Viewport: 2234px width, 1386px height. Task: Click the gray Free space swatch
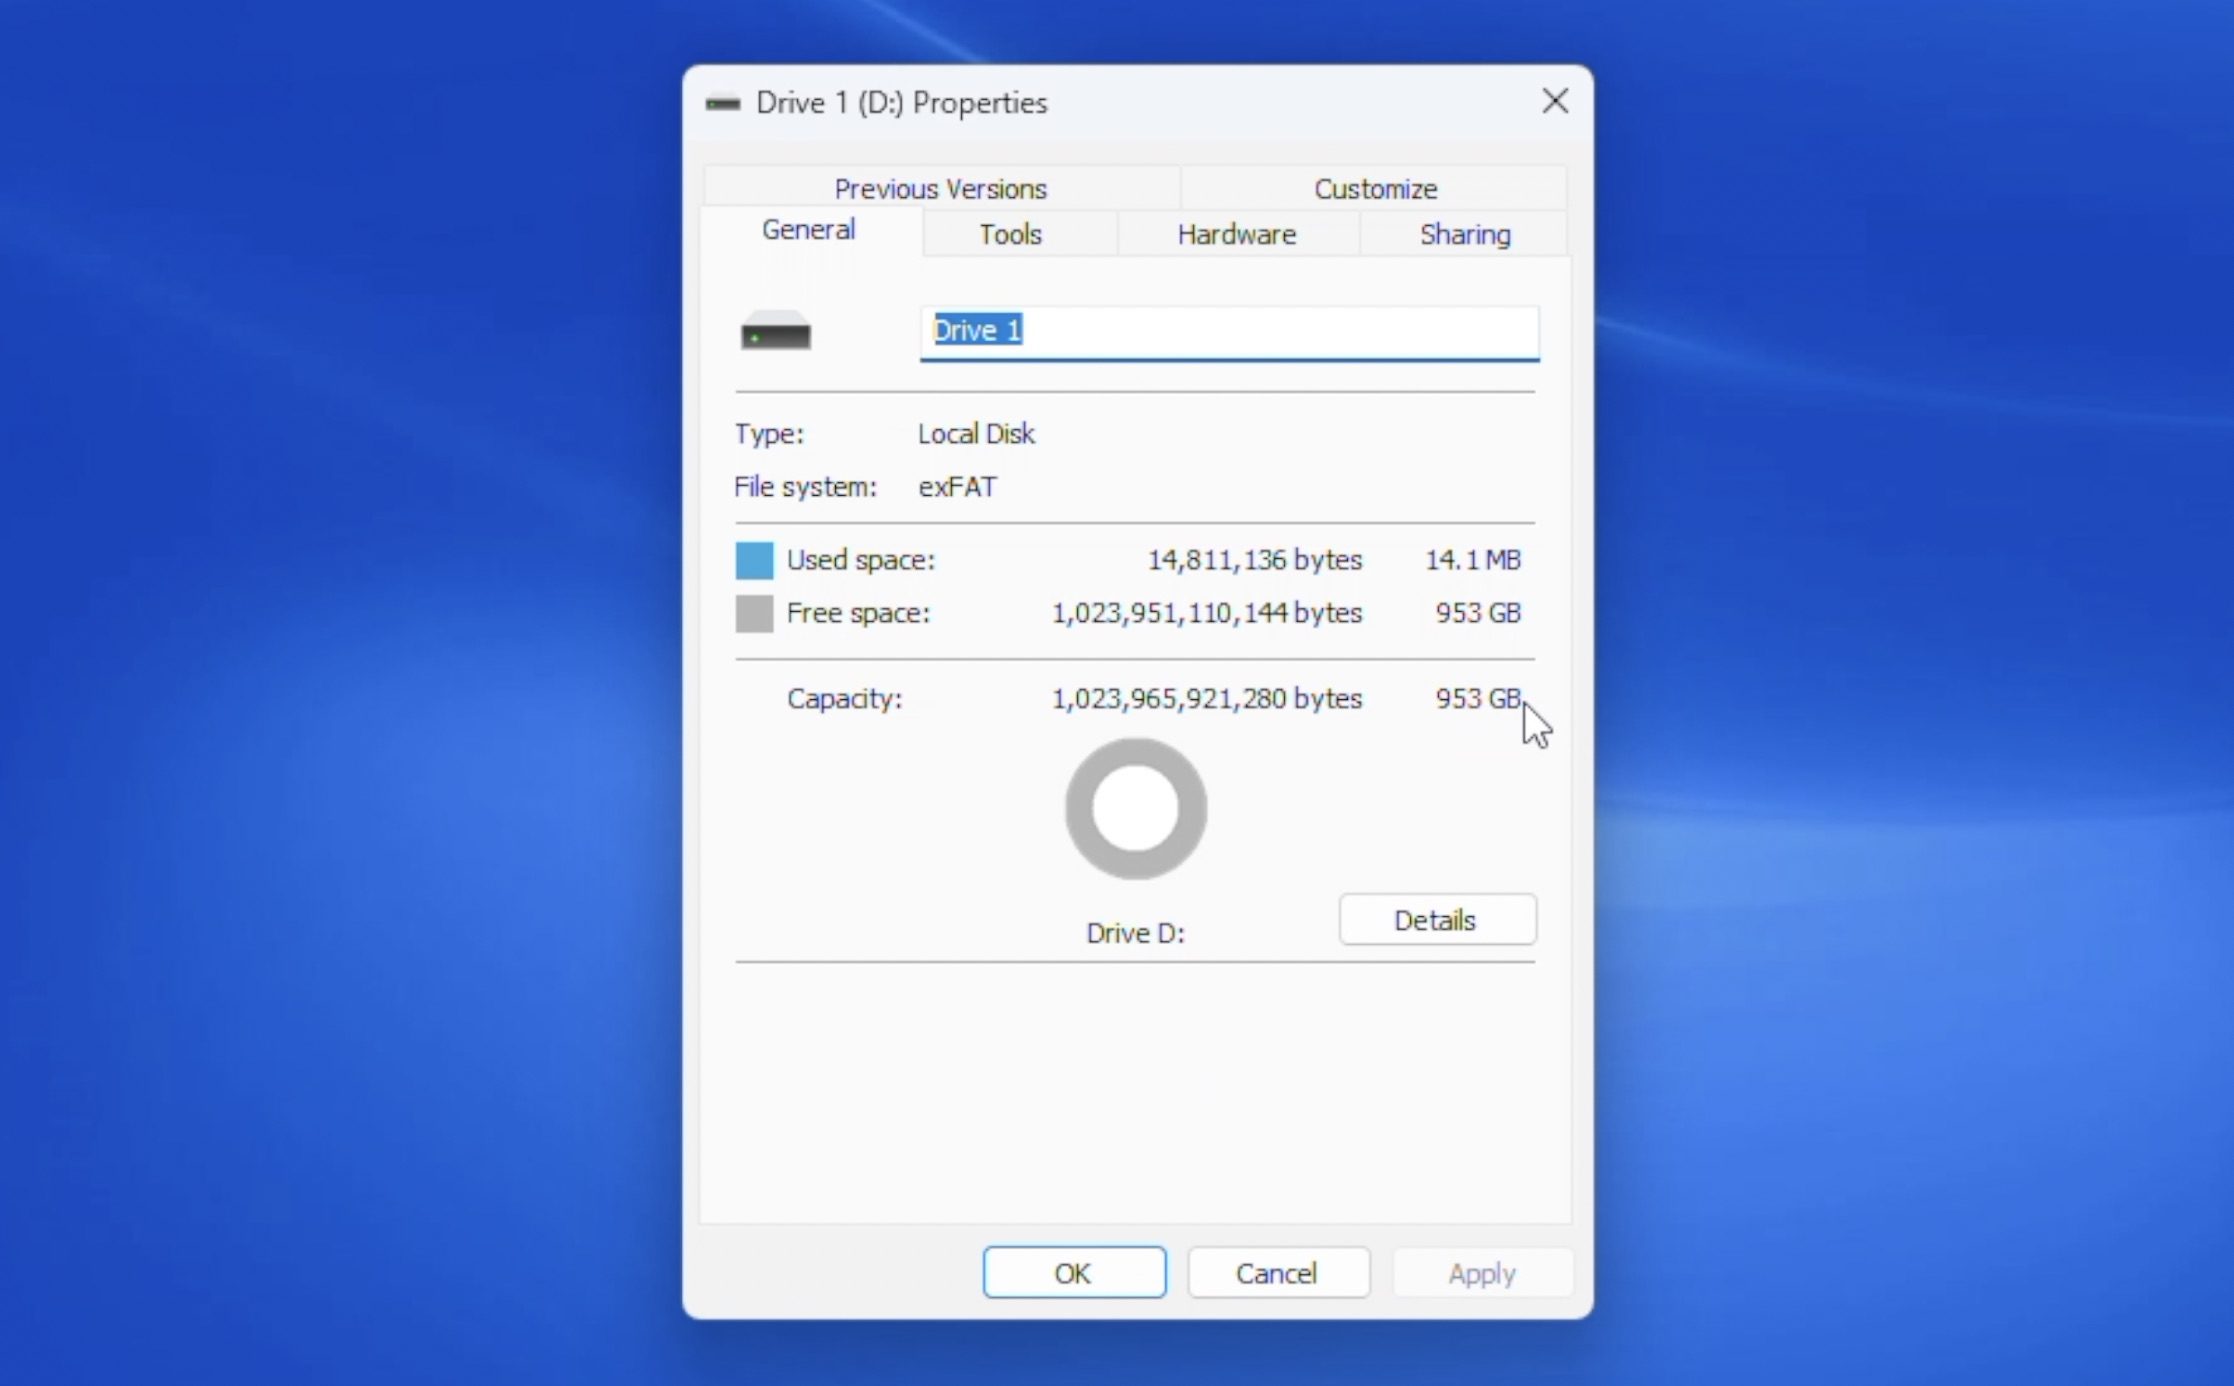(x=754, y=613)
